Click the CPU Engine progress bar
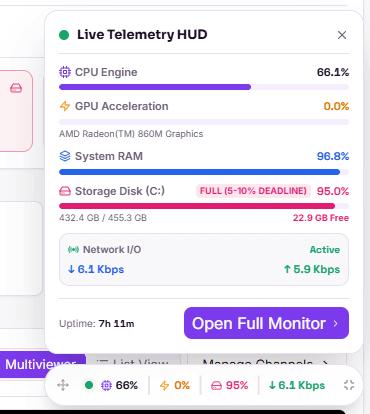The image size is (370, 414). point(204,87)
